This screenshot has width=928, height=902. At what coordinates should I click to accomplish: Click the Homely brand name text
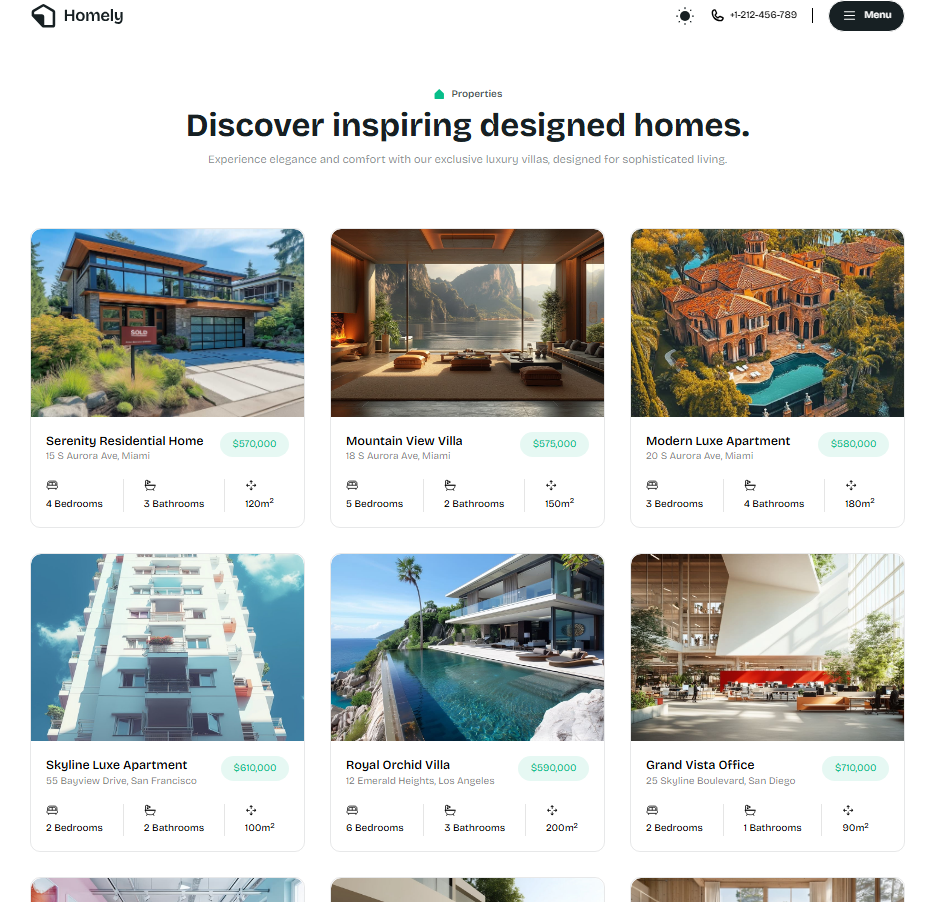(93, 16)
